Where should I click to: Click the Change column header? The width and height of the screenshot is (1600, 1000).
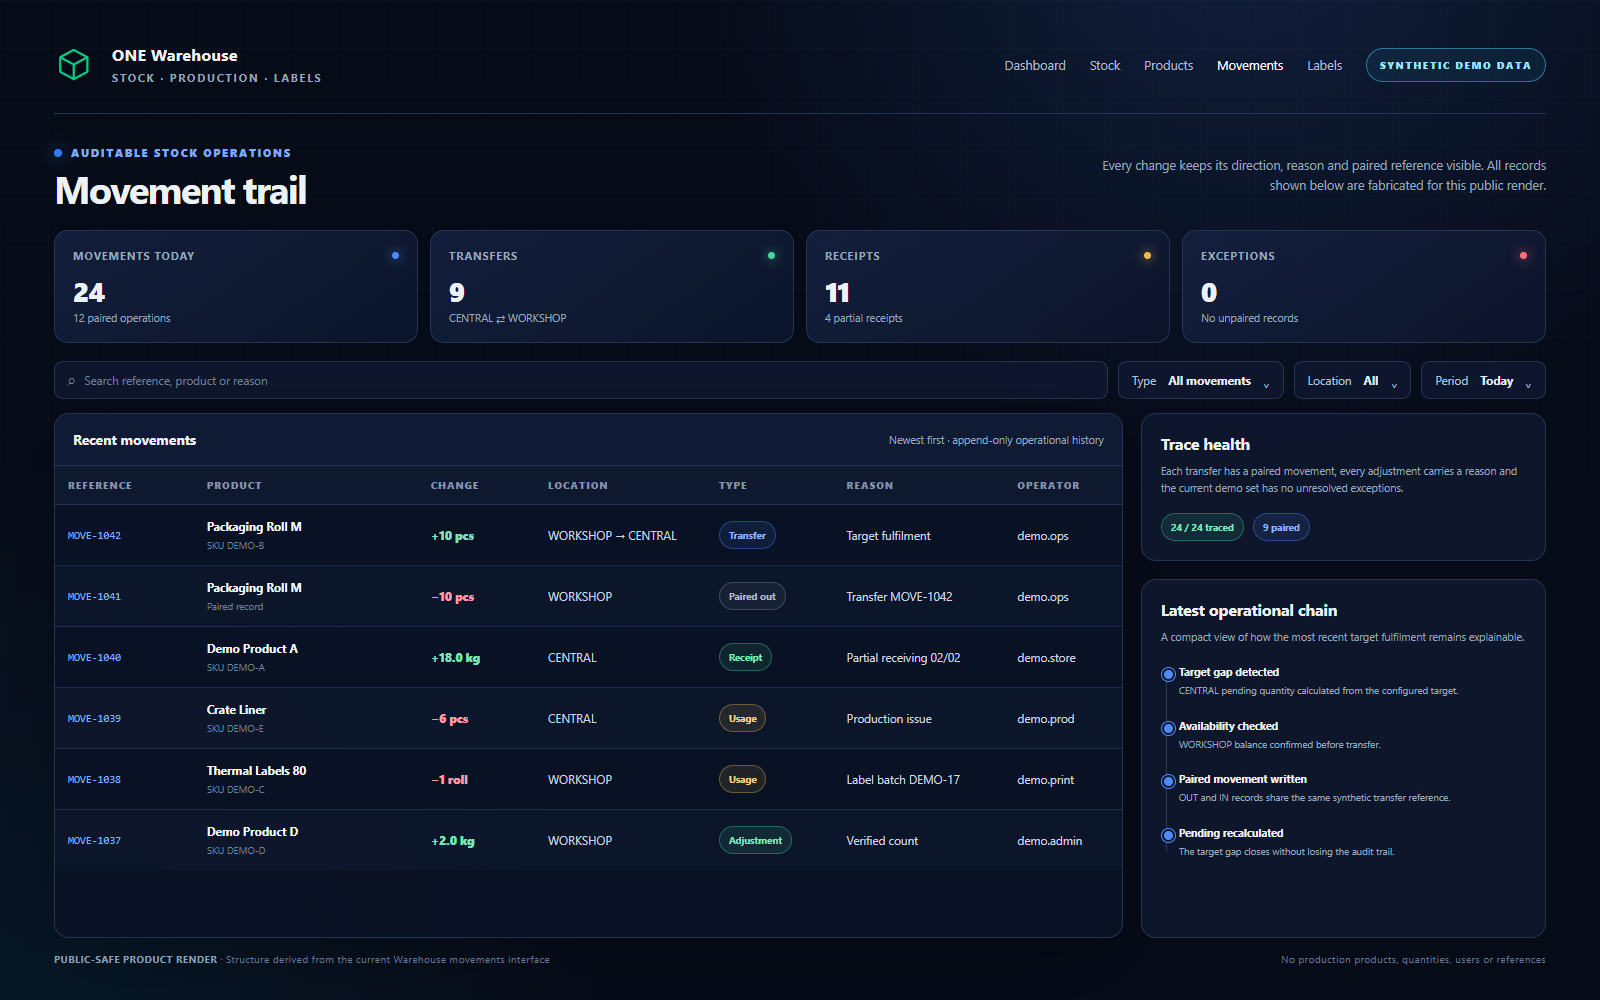click(x=455, y=486)
